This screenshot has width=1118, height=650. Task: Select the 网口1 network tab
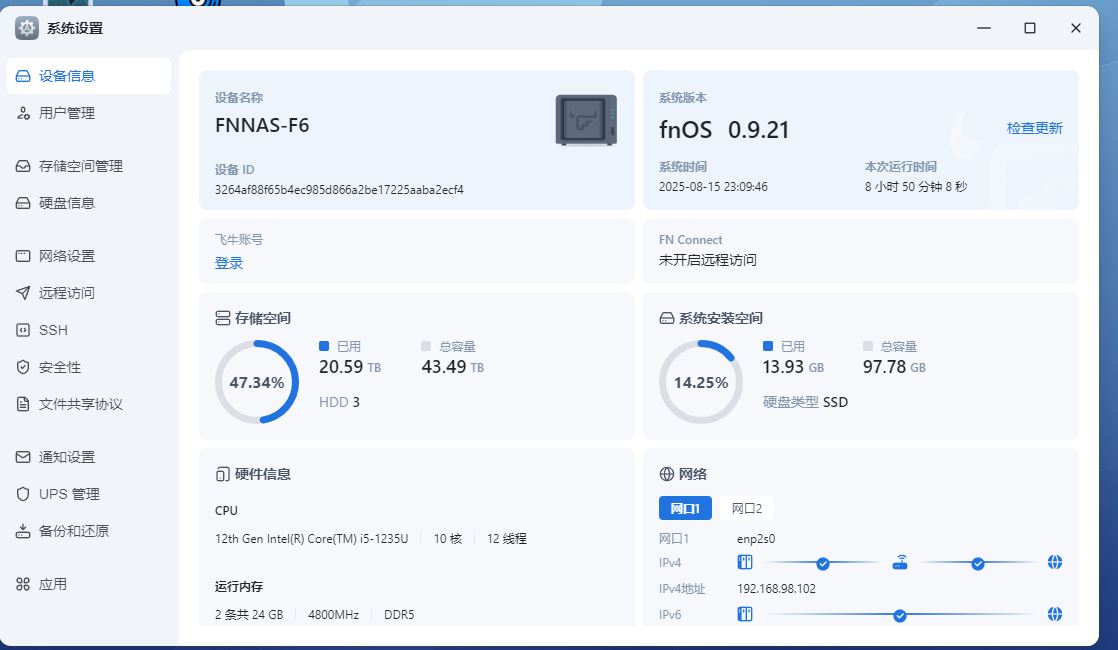click(x=685, y=508)
